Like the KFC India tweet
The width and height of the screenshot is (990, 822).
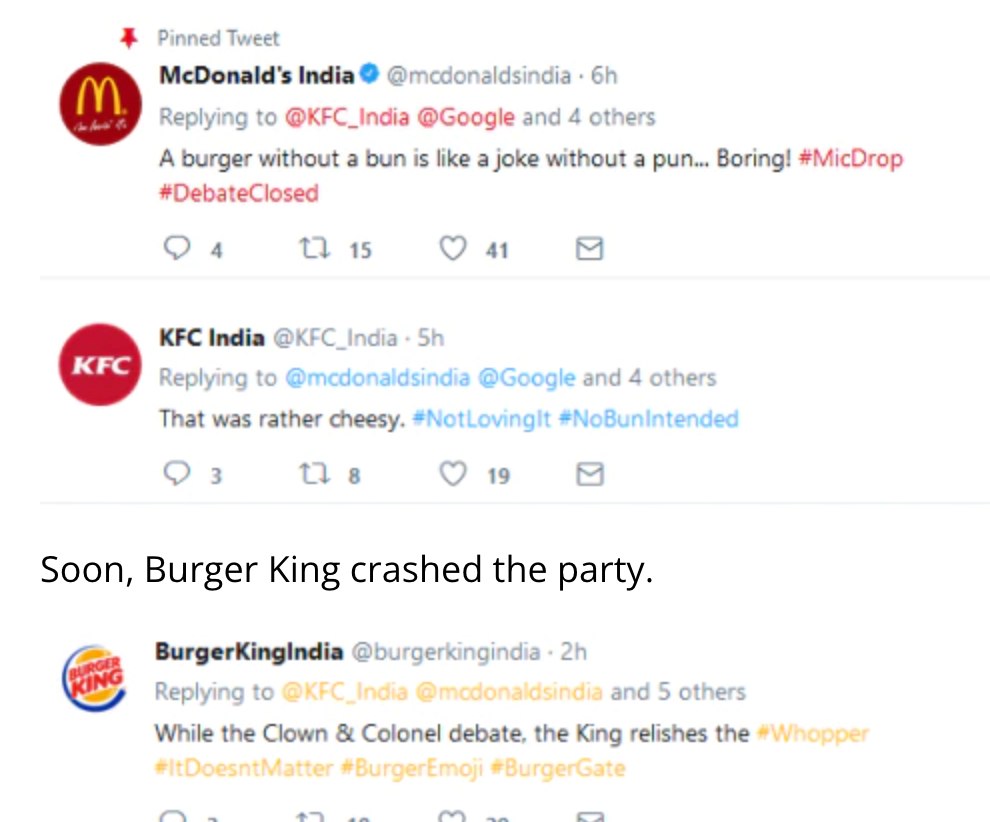point(454,474)
